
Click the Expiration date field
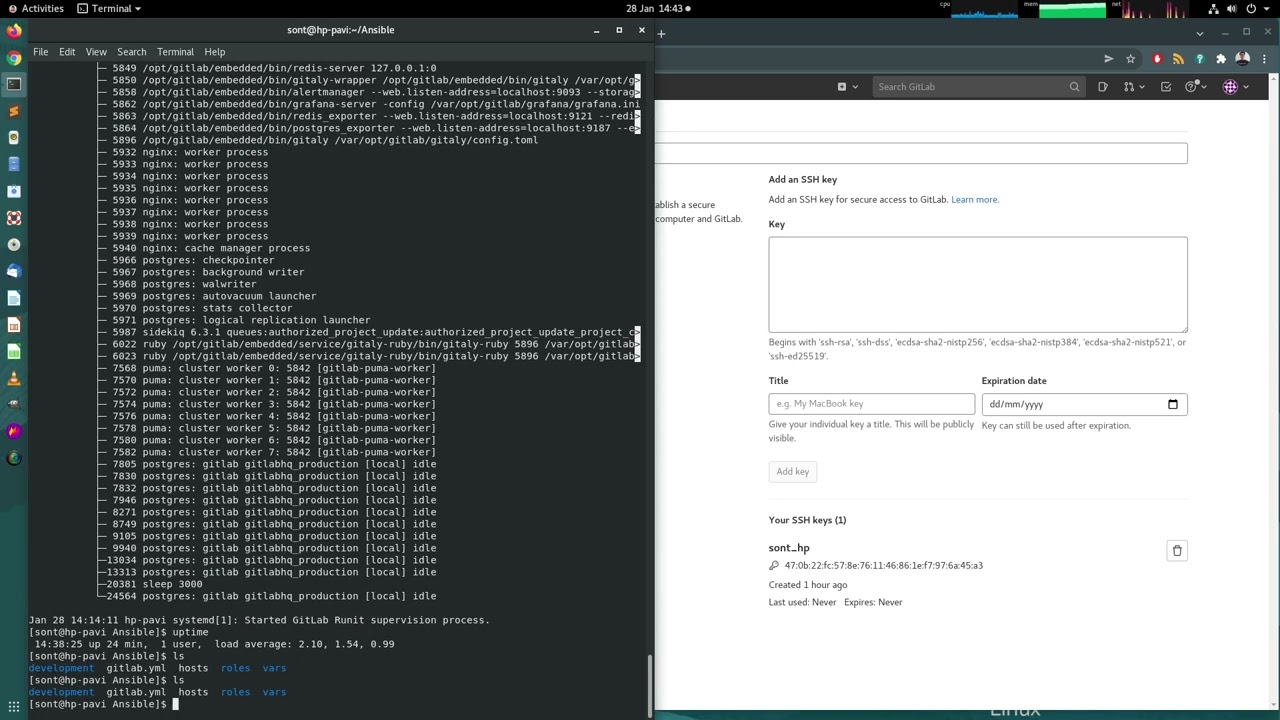1084,404
